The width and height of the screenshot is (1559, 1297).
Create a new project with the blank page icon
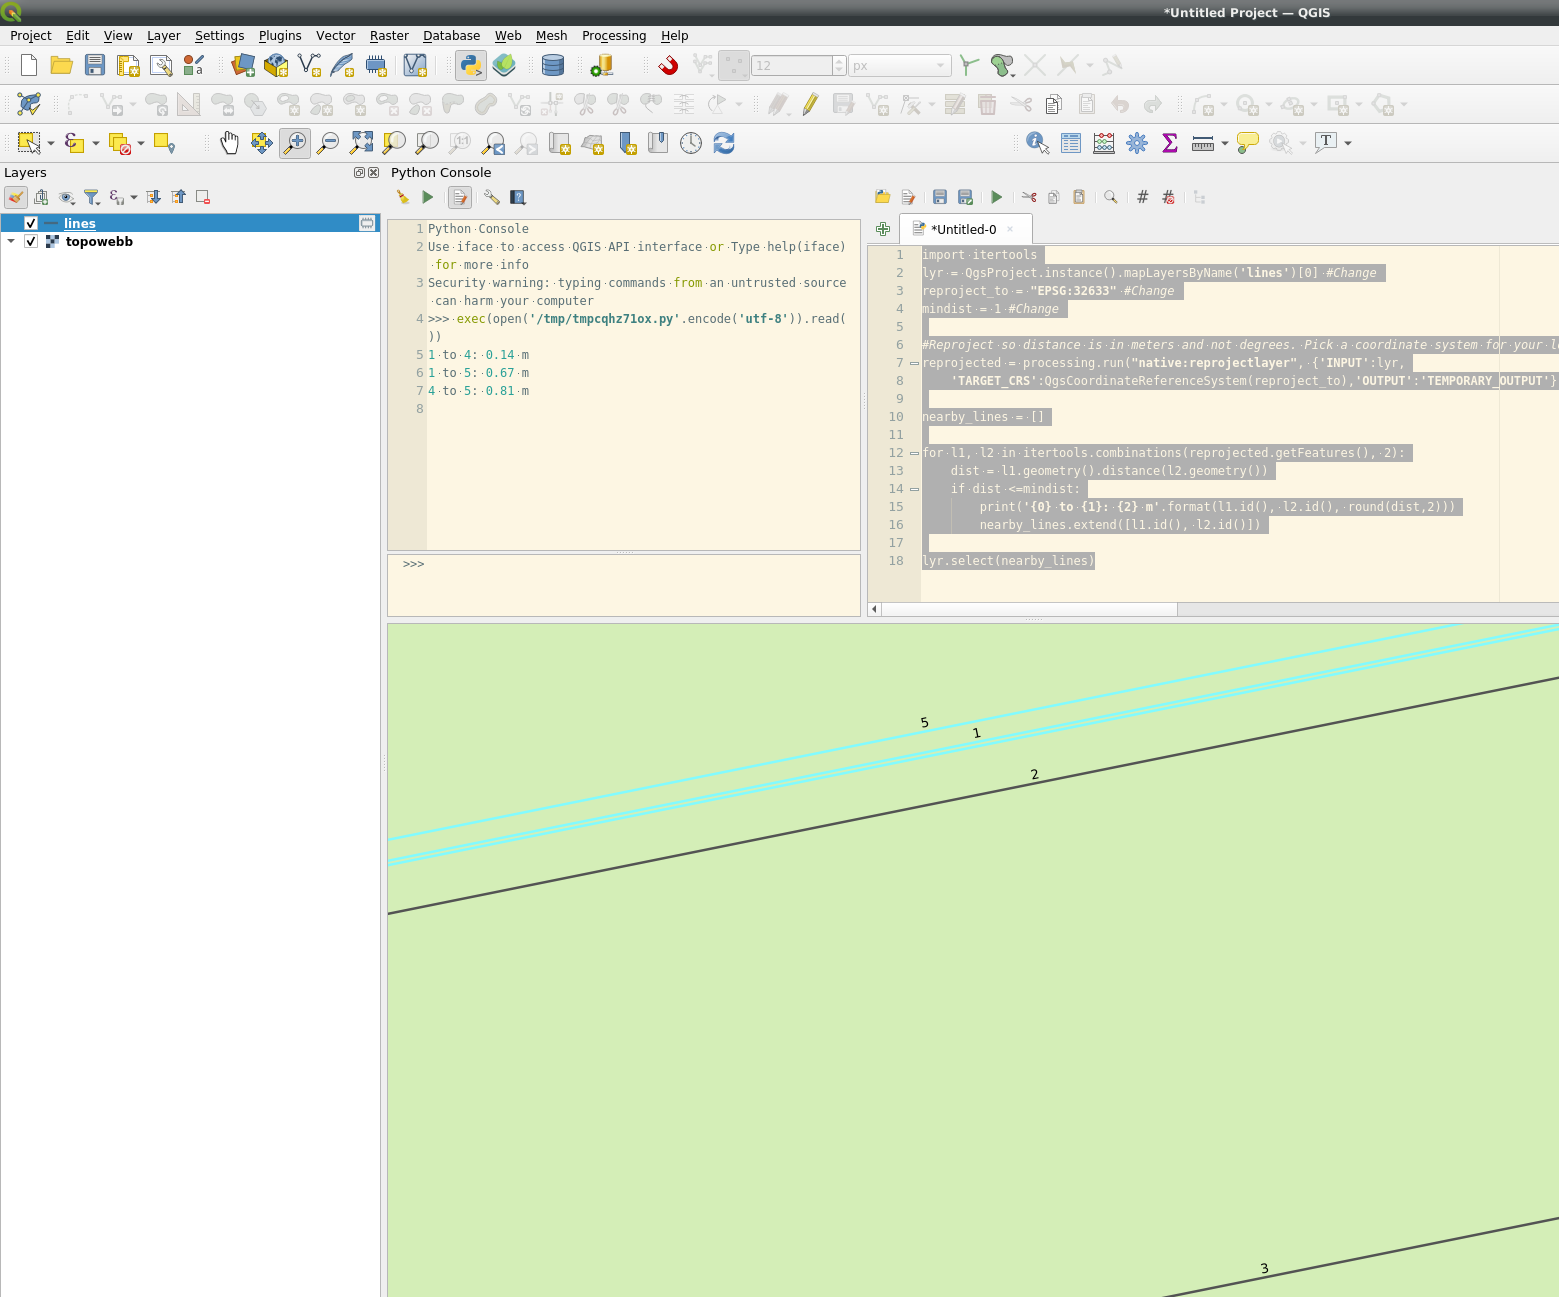coord(29,66)
